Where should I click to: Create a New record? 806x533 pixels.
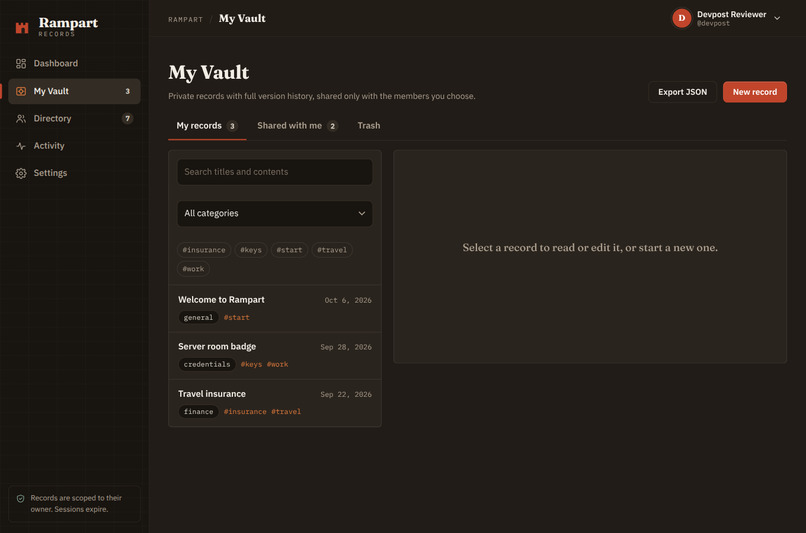point(755,92)
